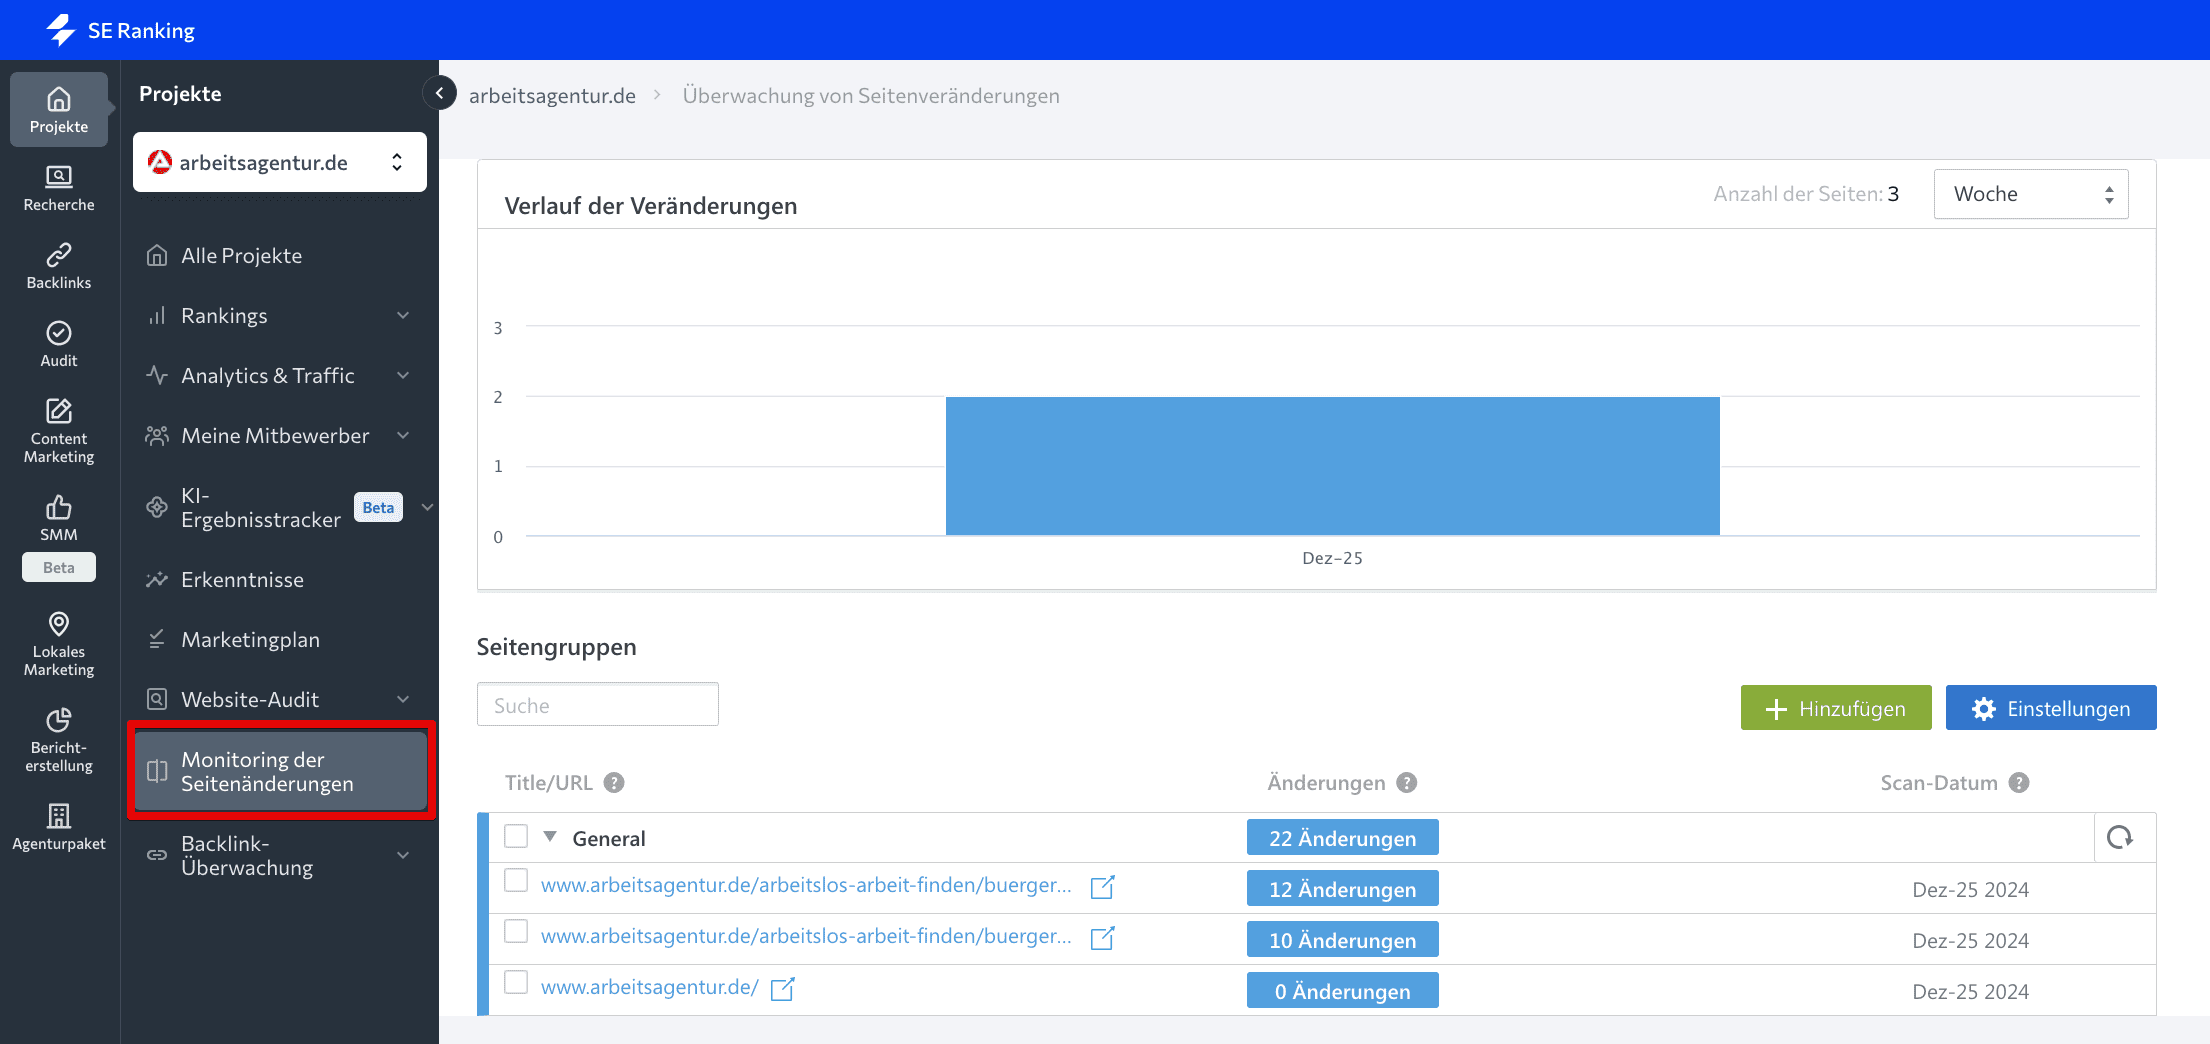Click the help icon next to Änderungen header
Viewport: 2210px width, 1044px height.
[1407, 783]
